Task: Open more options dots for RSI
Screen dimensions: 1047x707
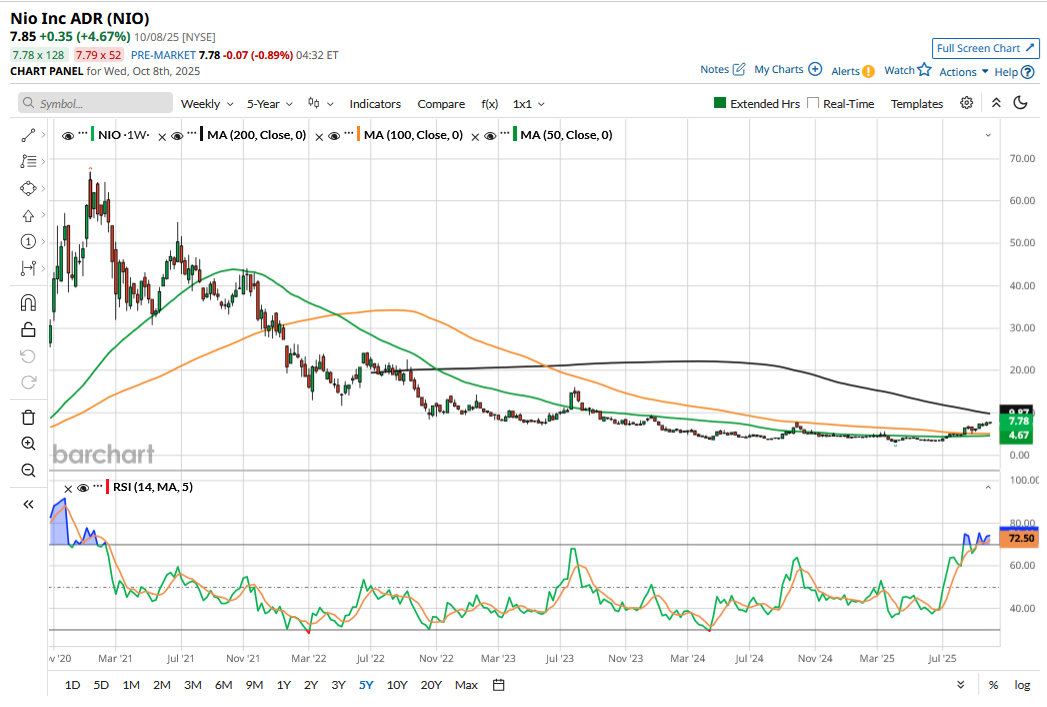Action: click(97, 487)
